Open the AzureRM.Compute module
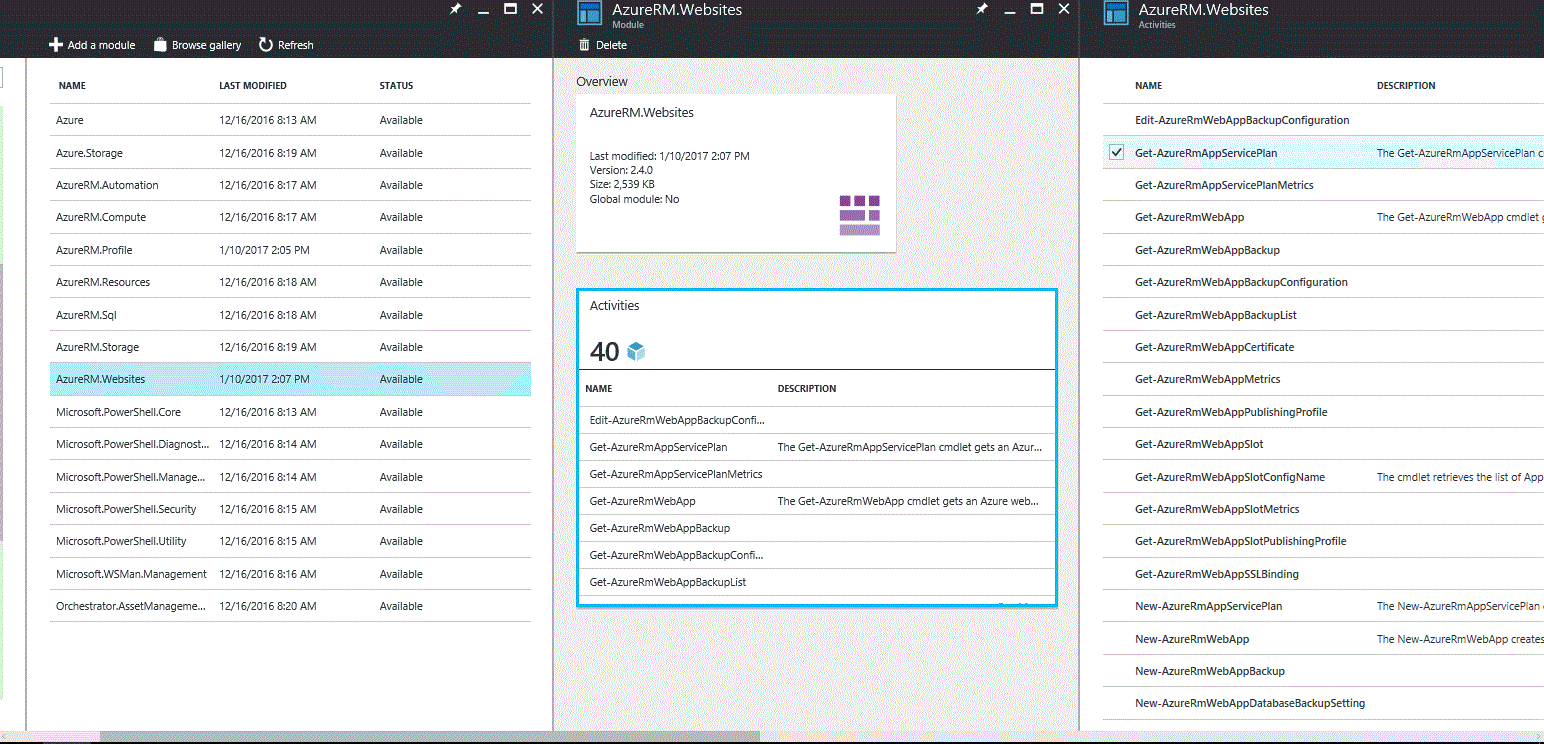 [x=290, y=217]
